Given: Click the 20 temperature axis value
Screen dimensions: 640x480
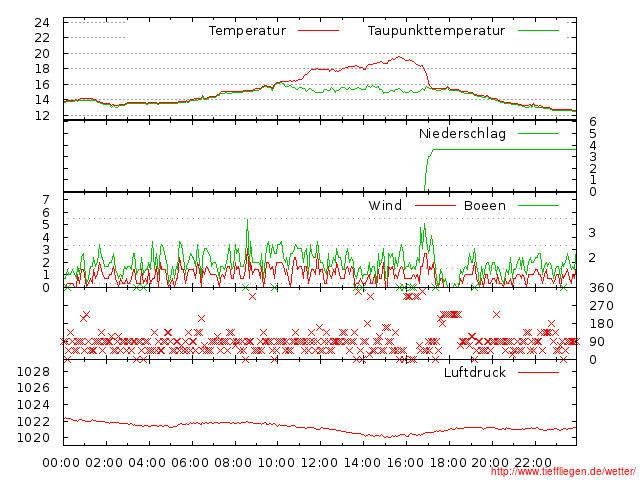Looking at the screenshot, I should click(x=42, y=53).
